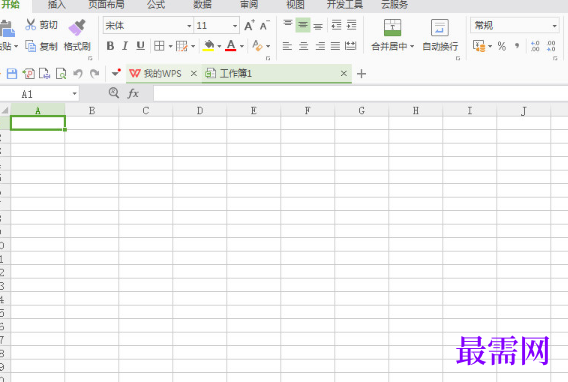Image resolution: width=568 pixels, height=382 pixels.
Task: Toggle middle vertical alignment
Action: (303, 25)
